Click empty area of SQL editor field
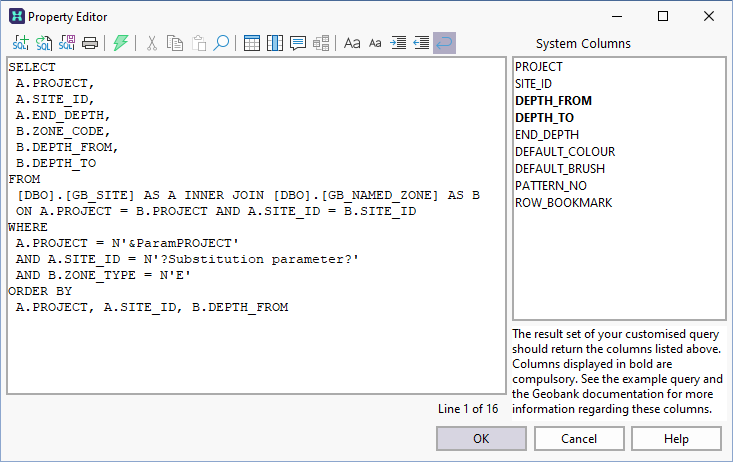This screenshot has height=462, width=733. (256, 355)
